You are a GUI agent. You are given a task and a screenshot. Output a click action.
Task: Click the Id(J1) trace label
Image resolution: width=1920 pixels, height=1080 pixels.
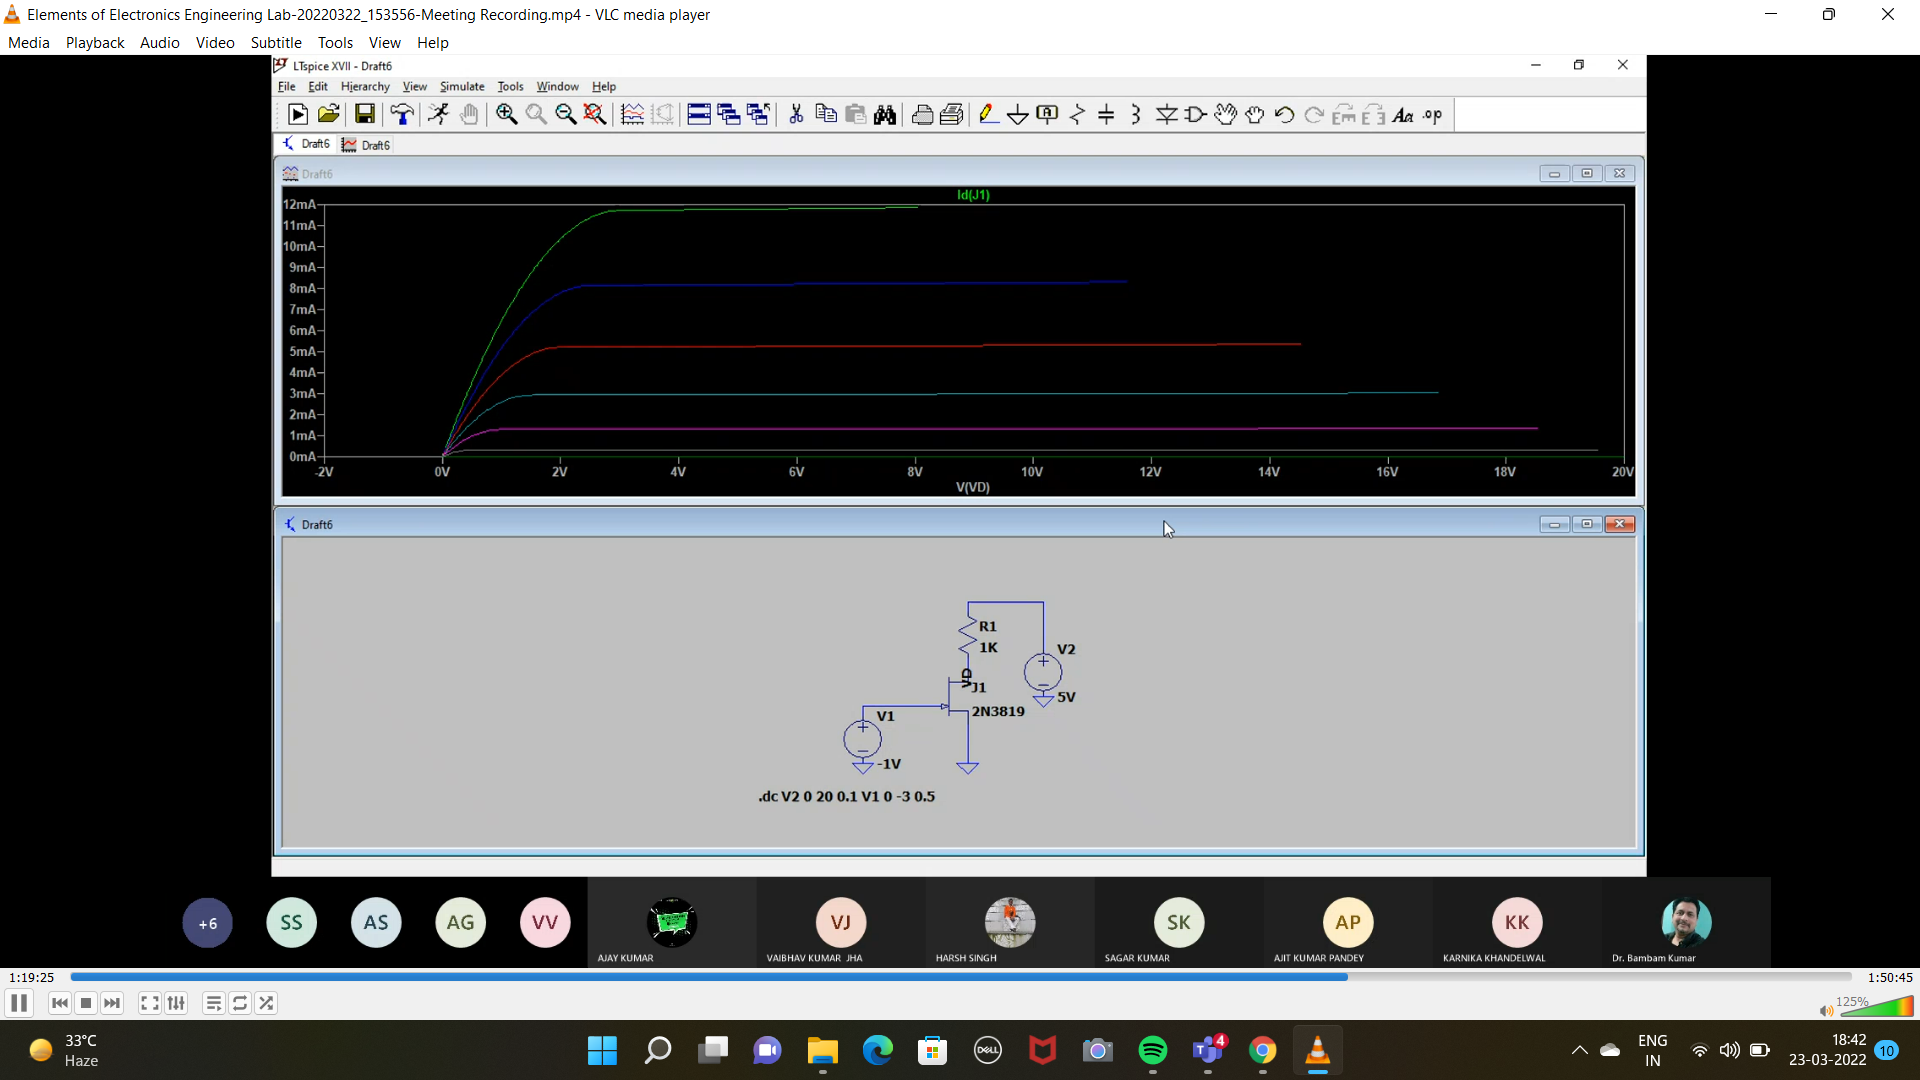973,195
